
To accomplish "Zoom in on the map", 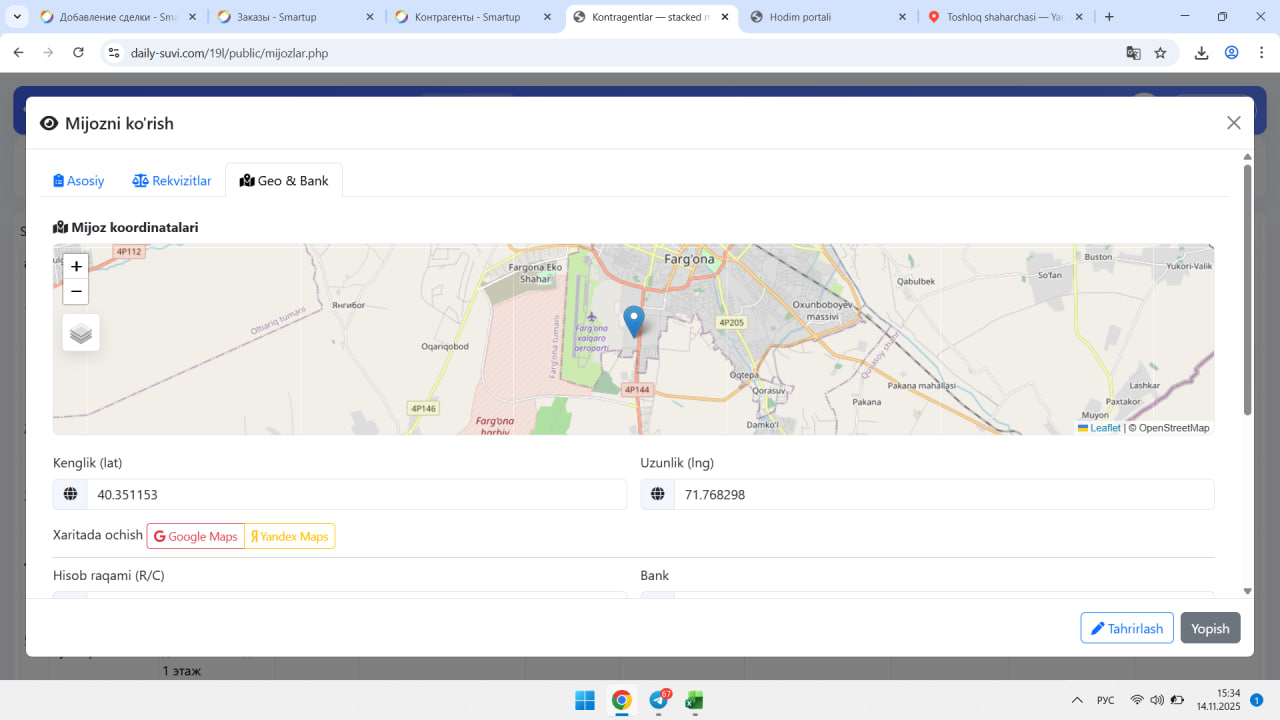I will coord(76,267).
